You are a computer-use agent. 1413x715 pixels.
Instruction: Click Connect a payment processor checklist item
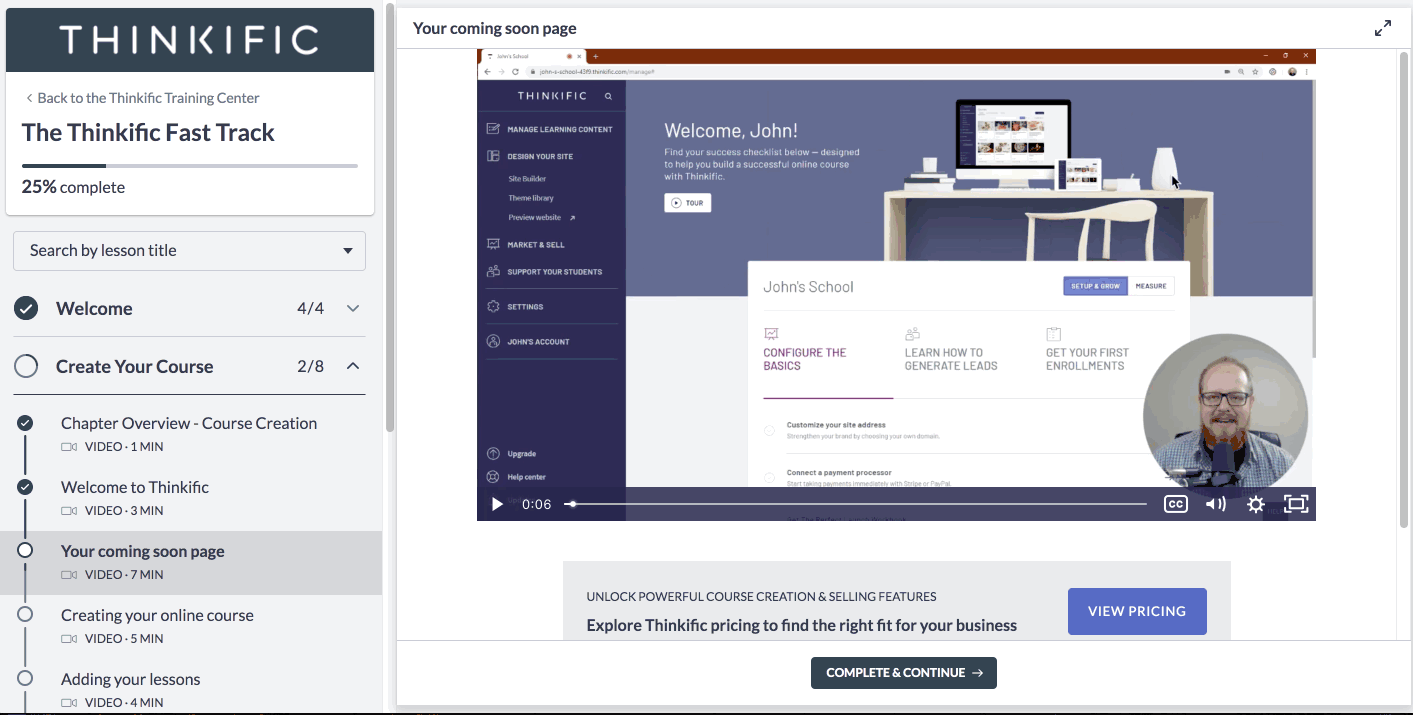click(x=839, y=472)
